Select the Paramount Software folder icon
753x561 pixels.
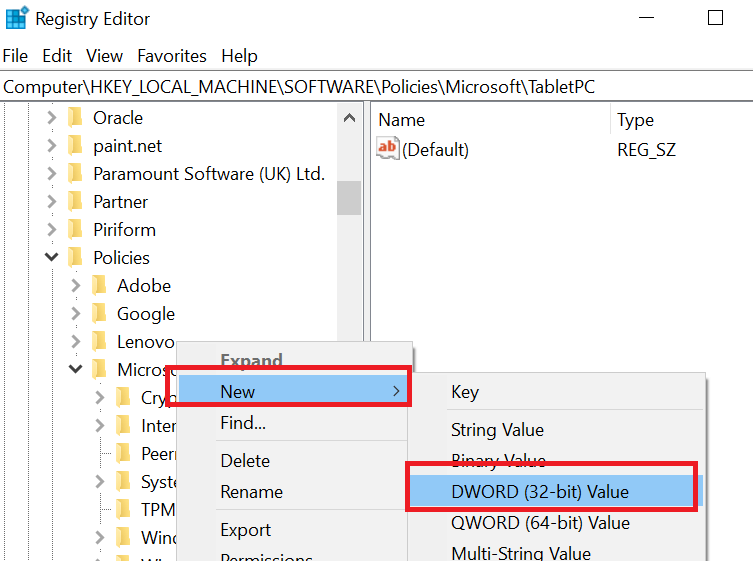click(75, 173)
